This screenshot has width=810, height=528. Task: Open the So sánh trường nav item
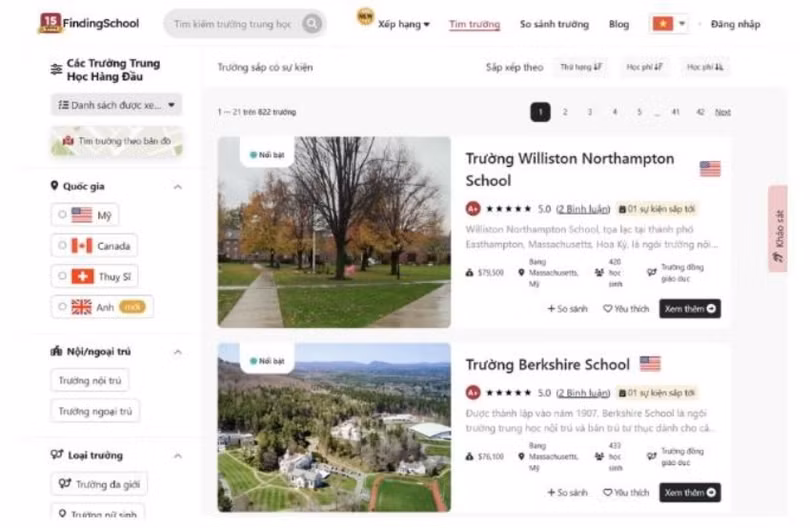(x=554, y=24)
